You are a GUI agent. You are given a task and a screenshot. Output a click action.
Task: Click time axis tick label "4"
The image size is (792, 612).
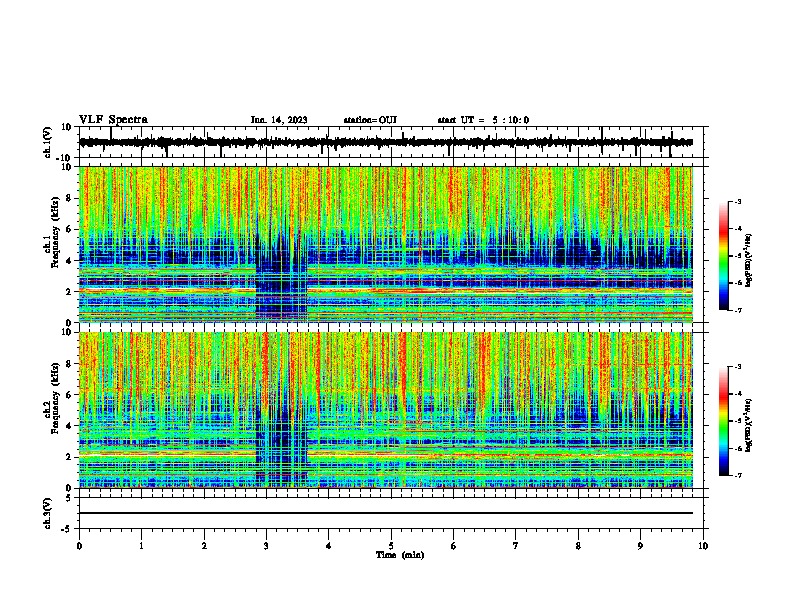329,546
